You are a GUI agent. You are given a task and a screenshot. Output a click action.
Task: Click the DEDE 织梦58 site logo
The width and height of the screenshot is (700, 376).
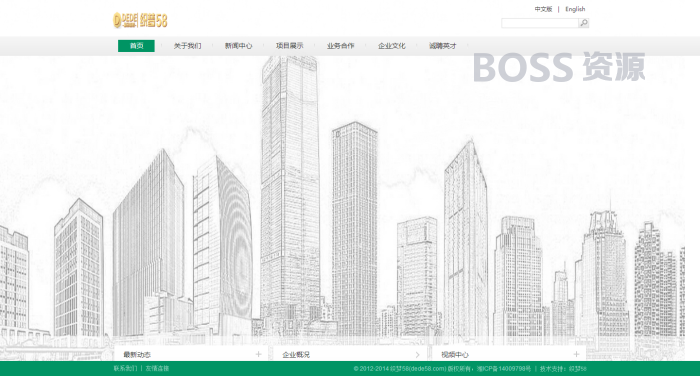[141, 21]
